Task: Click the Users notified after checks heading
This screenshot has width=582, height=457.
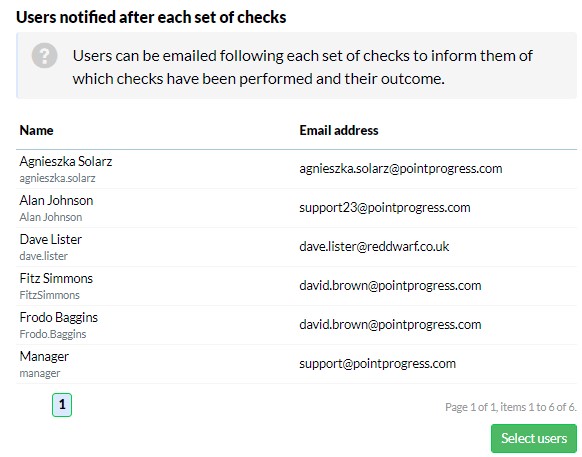Action: (151, 17)
